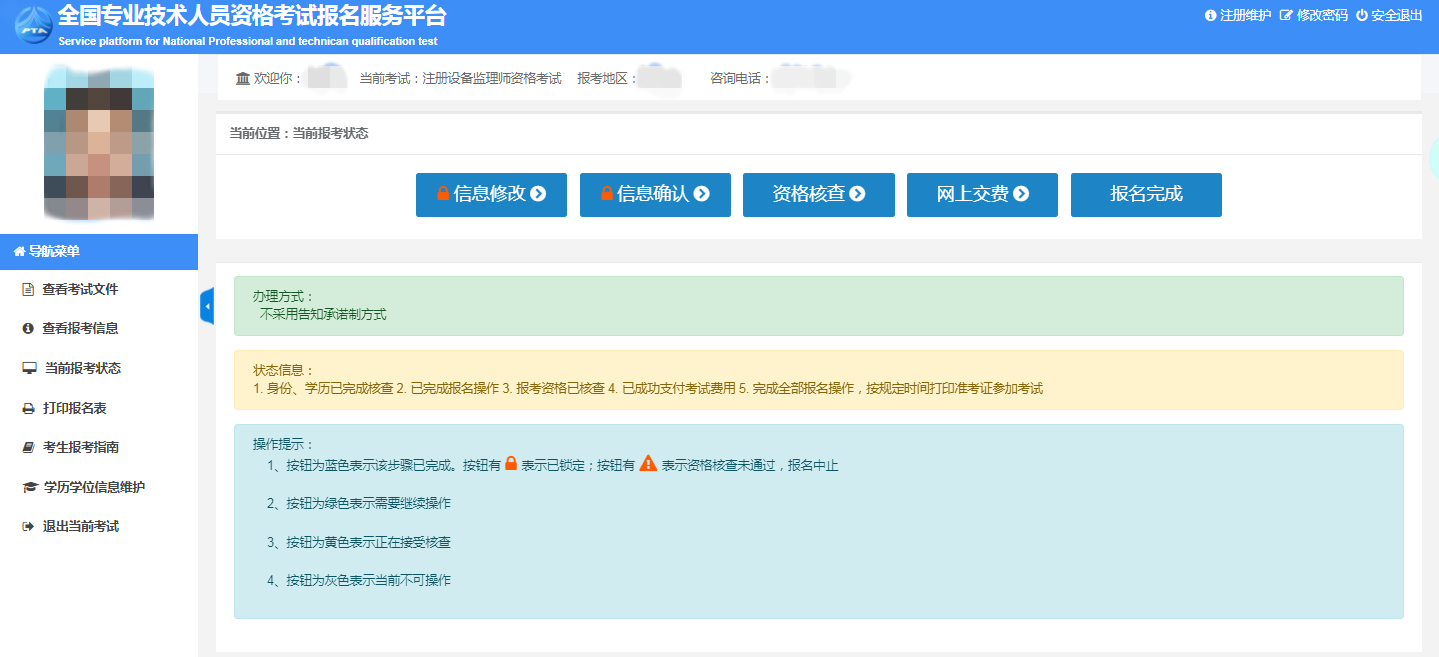This screenshot has width=1439, height=657.
Task: Click the info icon beside 查看报考信息
Action: coord(28,329)
